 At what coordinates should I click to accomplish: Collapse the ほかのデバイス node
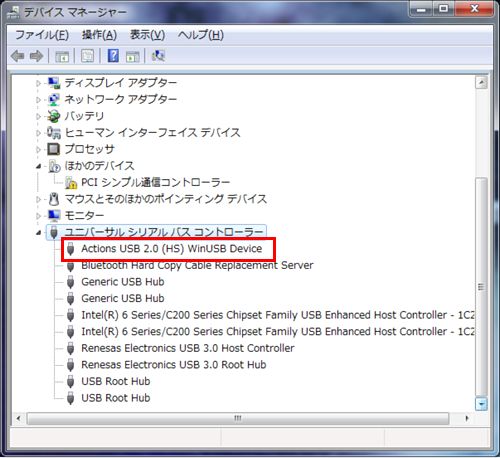click(x=38, y=166)
